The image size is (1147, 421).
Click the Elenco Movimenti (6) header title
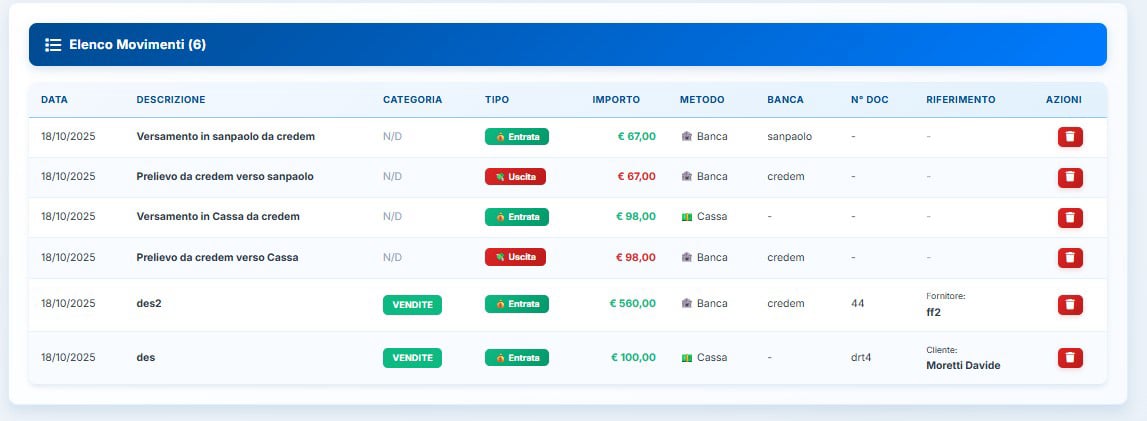pyautogui.click(x=137, y=45)
